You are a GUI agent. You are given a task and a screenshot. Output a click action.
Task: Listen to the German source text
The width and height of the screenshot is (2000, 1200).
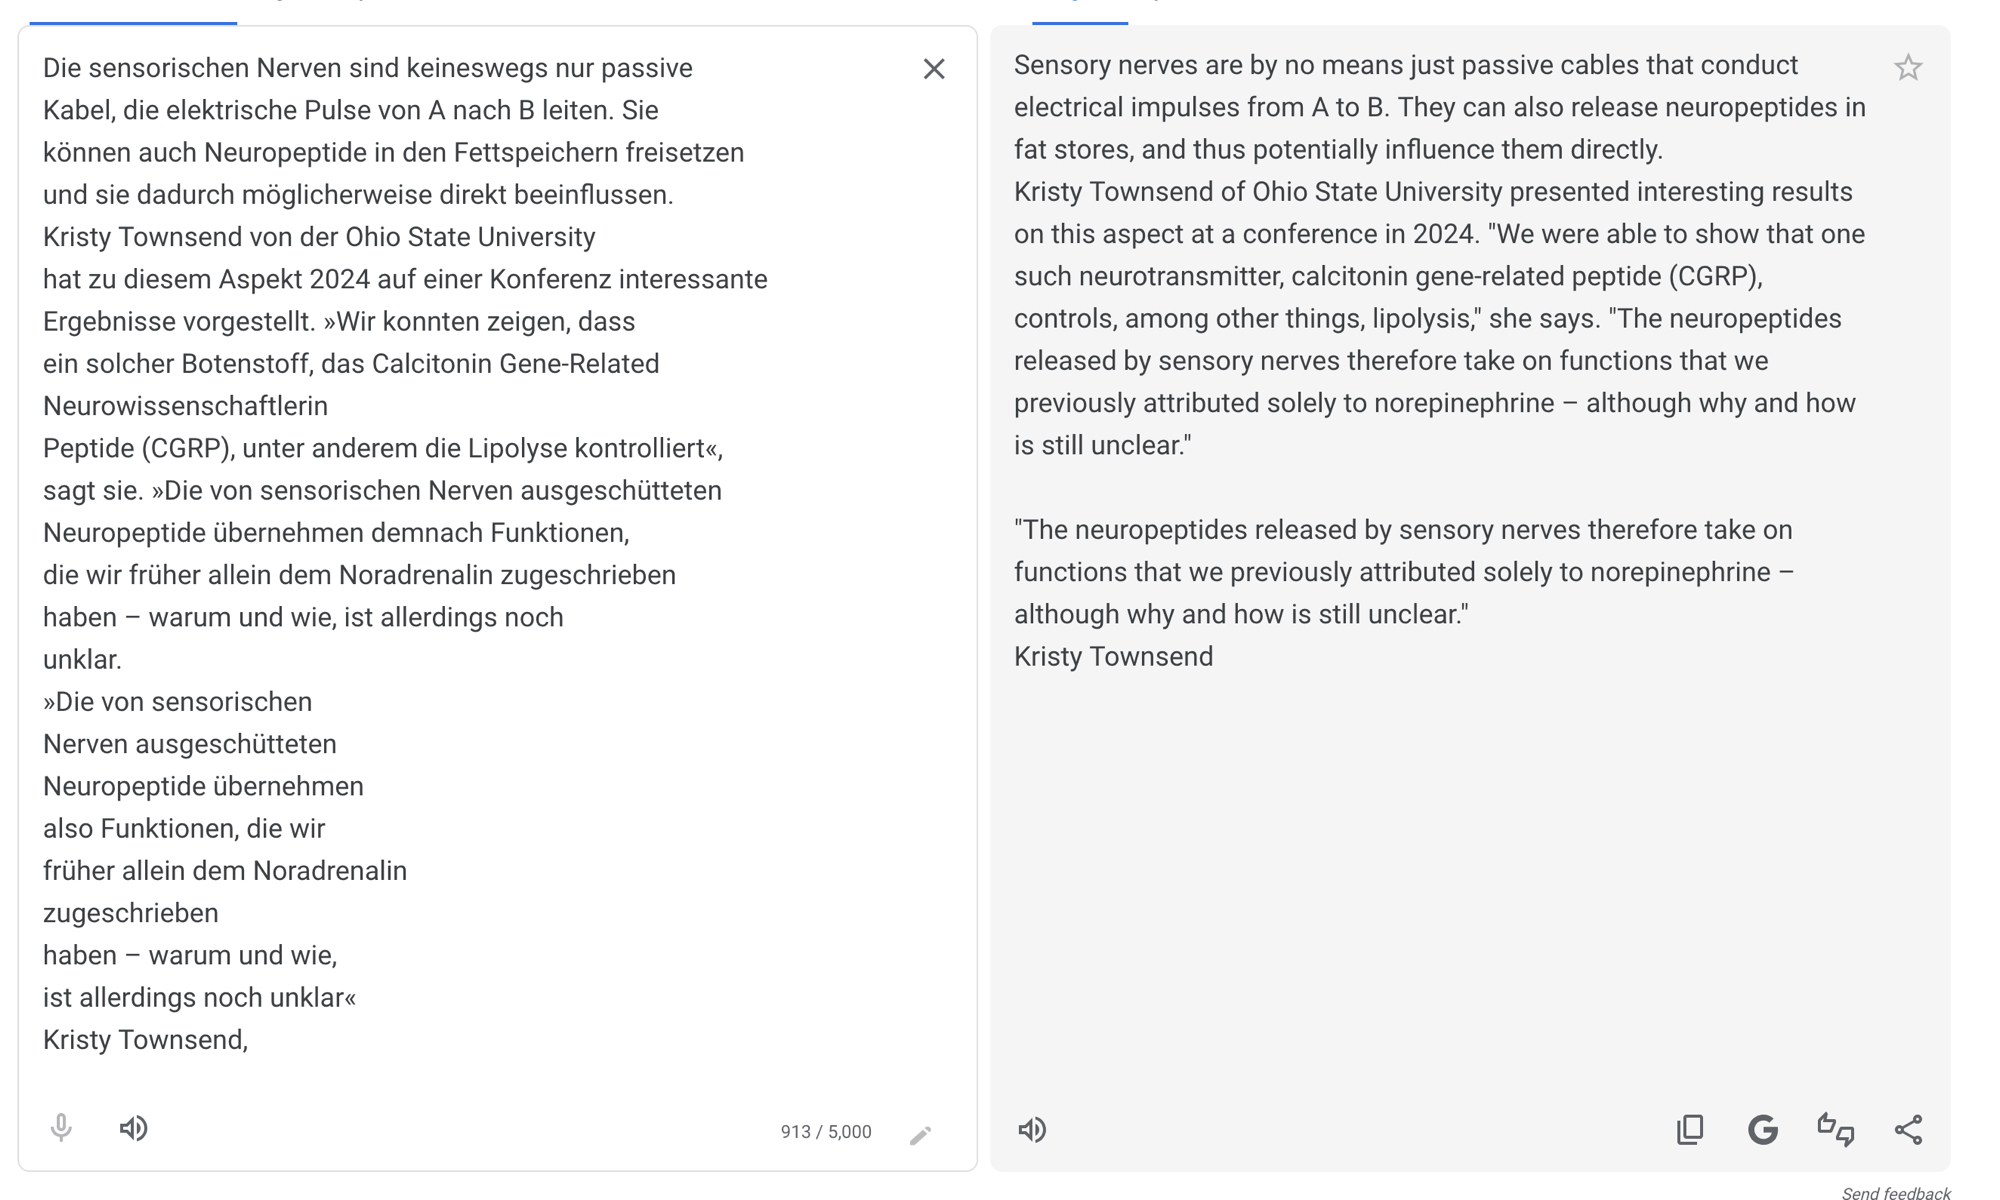tap(134, 1128)
